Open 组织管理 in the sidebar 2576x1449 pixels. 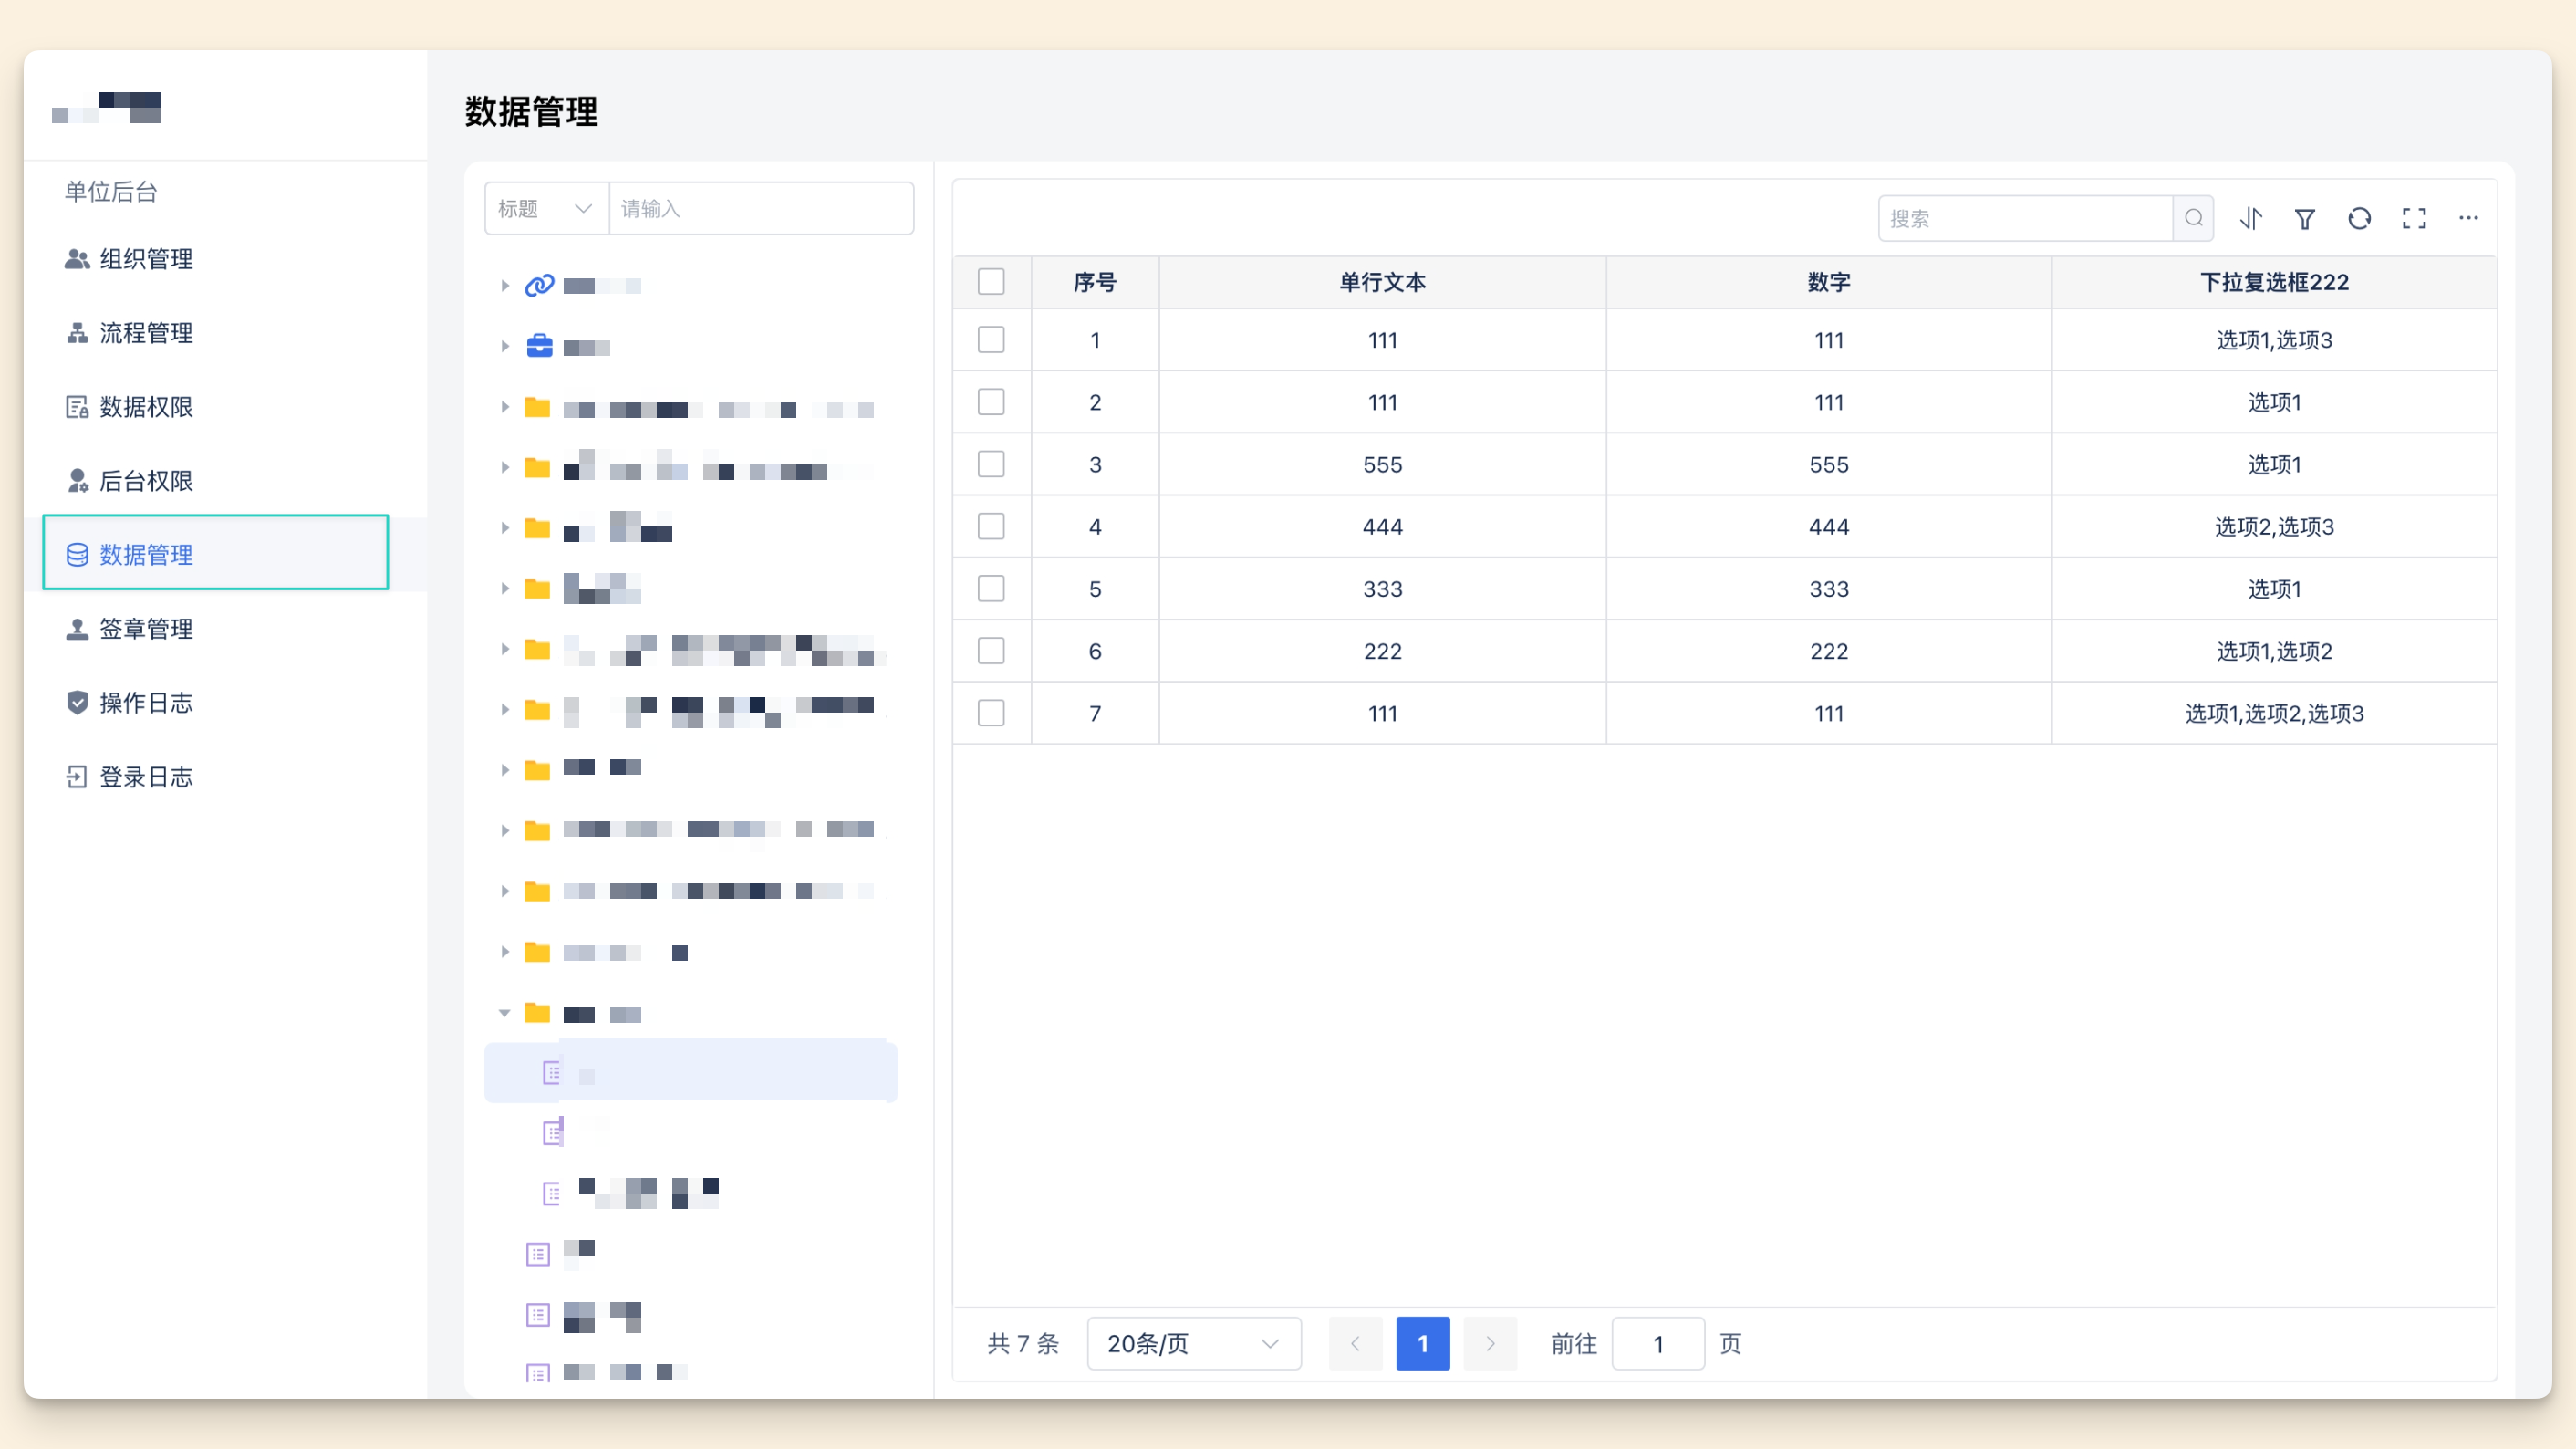point(146,259)
